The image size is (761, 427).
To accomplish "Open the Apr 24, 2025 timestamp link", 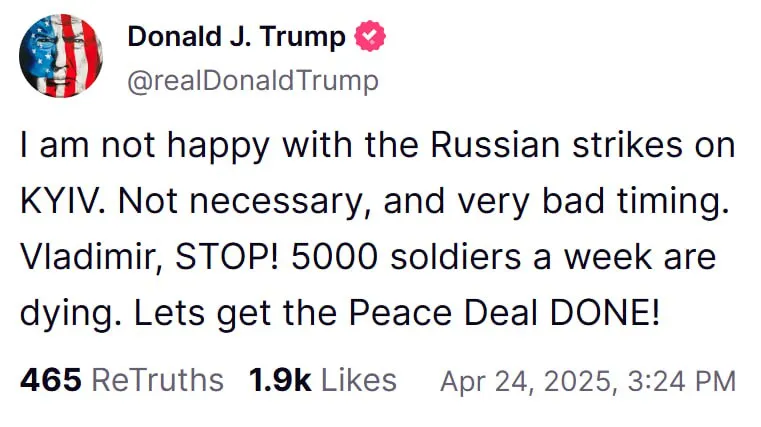I will (x=588, y=381).
